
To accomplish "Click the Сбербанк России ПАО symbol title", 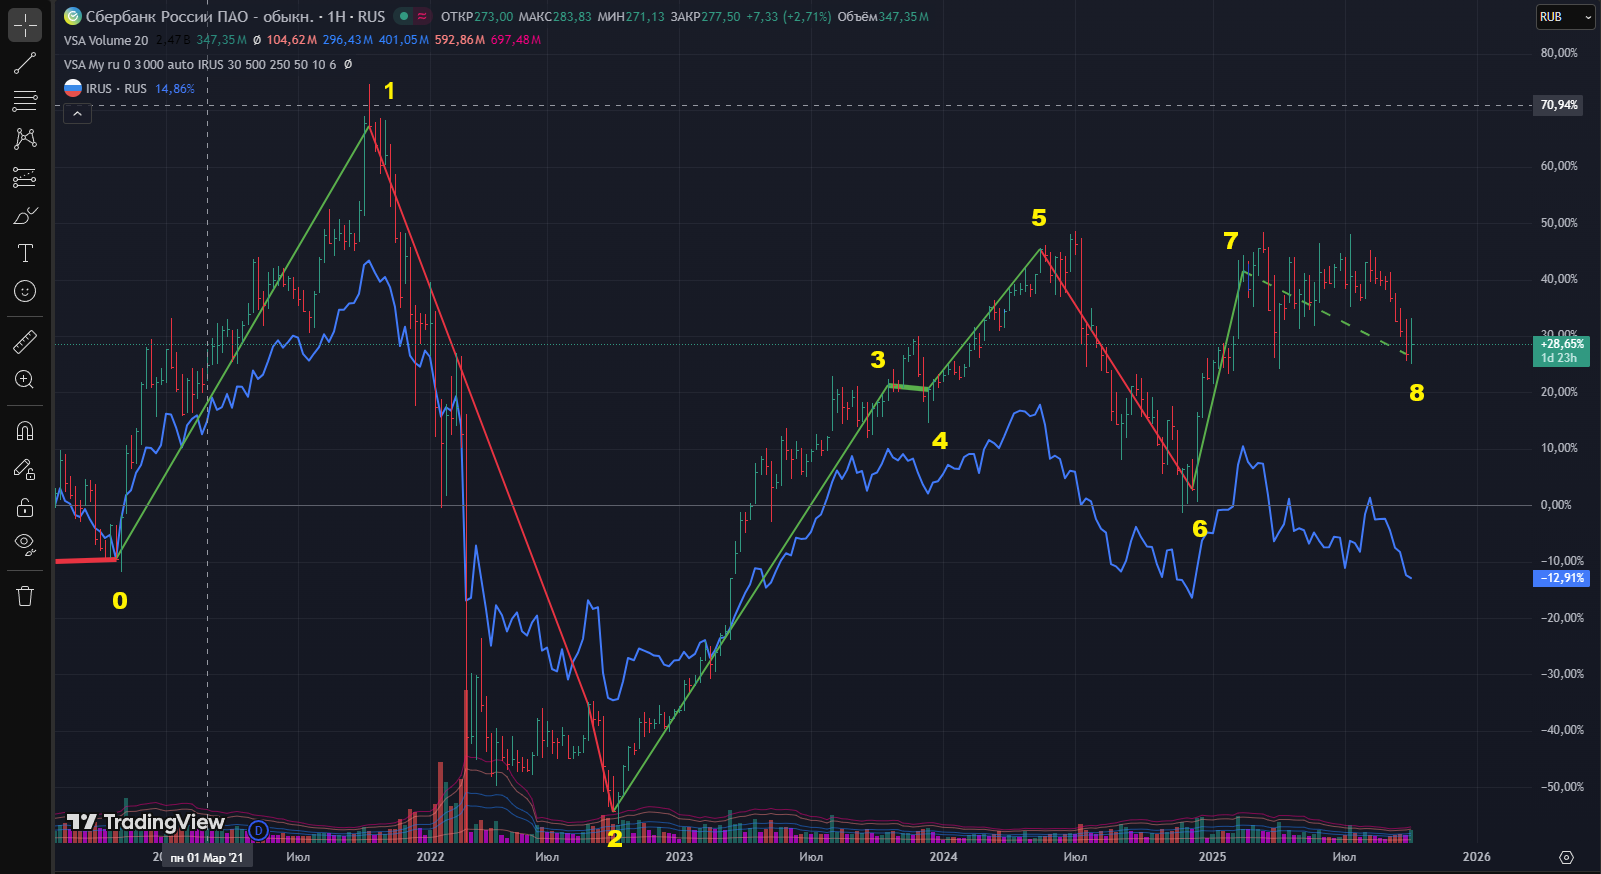I will pyautogui.click(x=199, y=16).
